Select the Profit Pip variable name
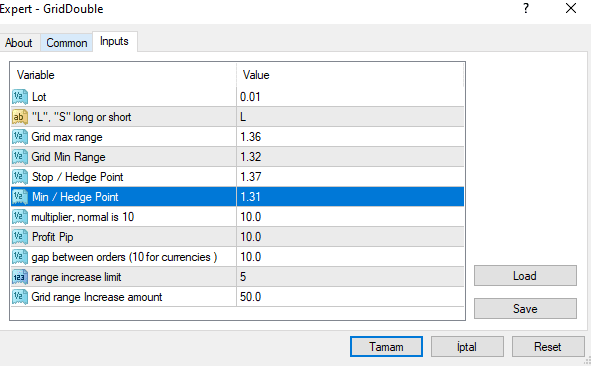 53,237
